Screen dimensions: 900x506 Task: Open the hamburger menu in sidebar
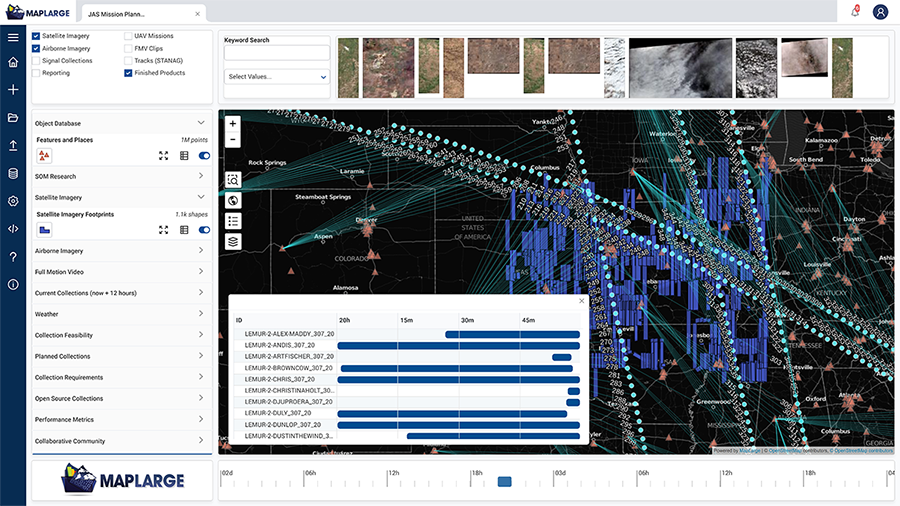click(x=13, y=37)
